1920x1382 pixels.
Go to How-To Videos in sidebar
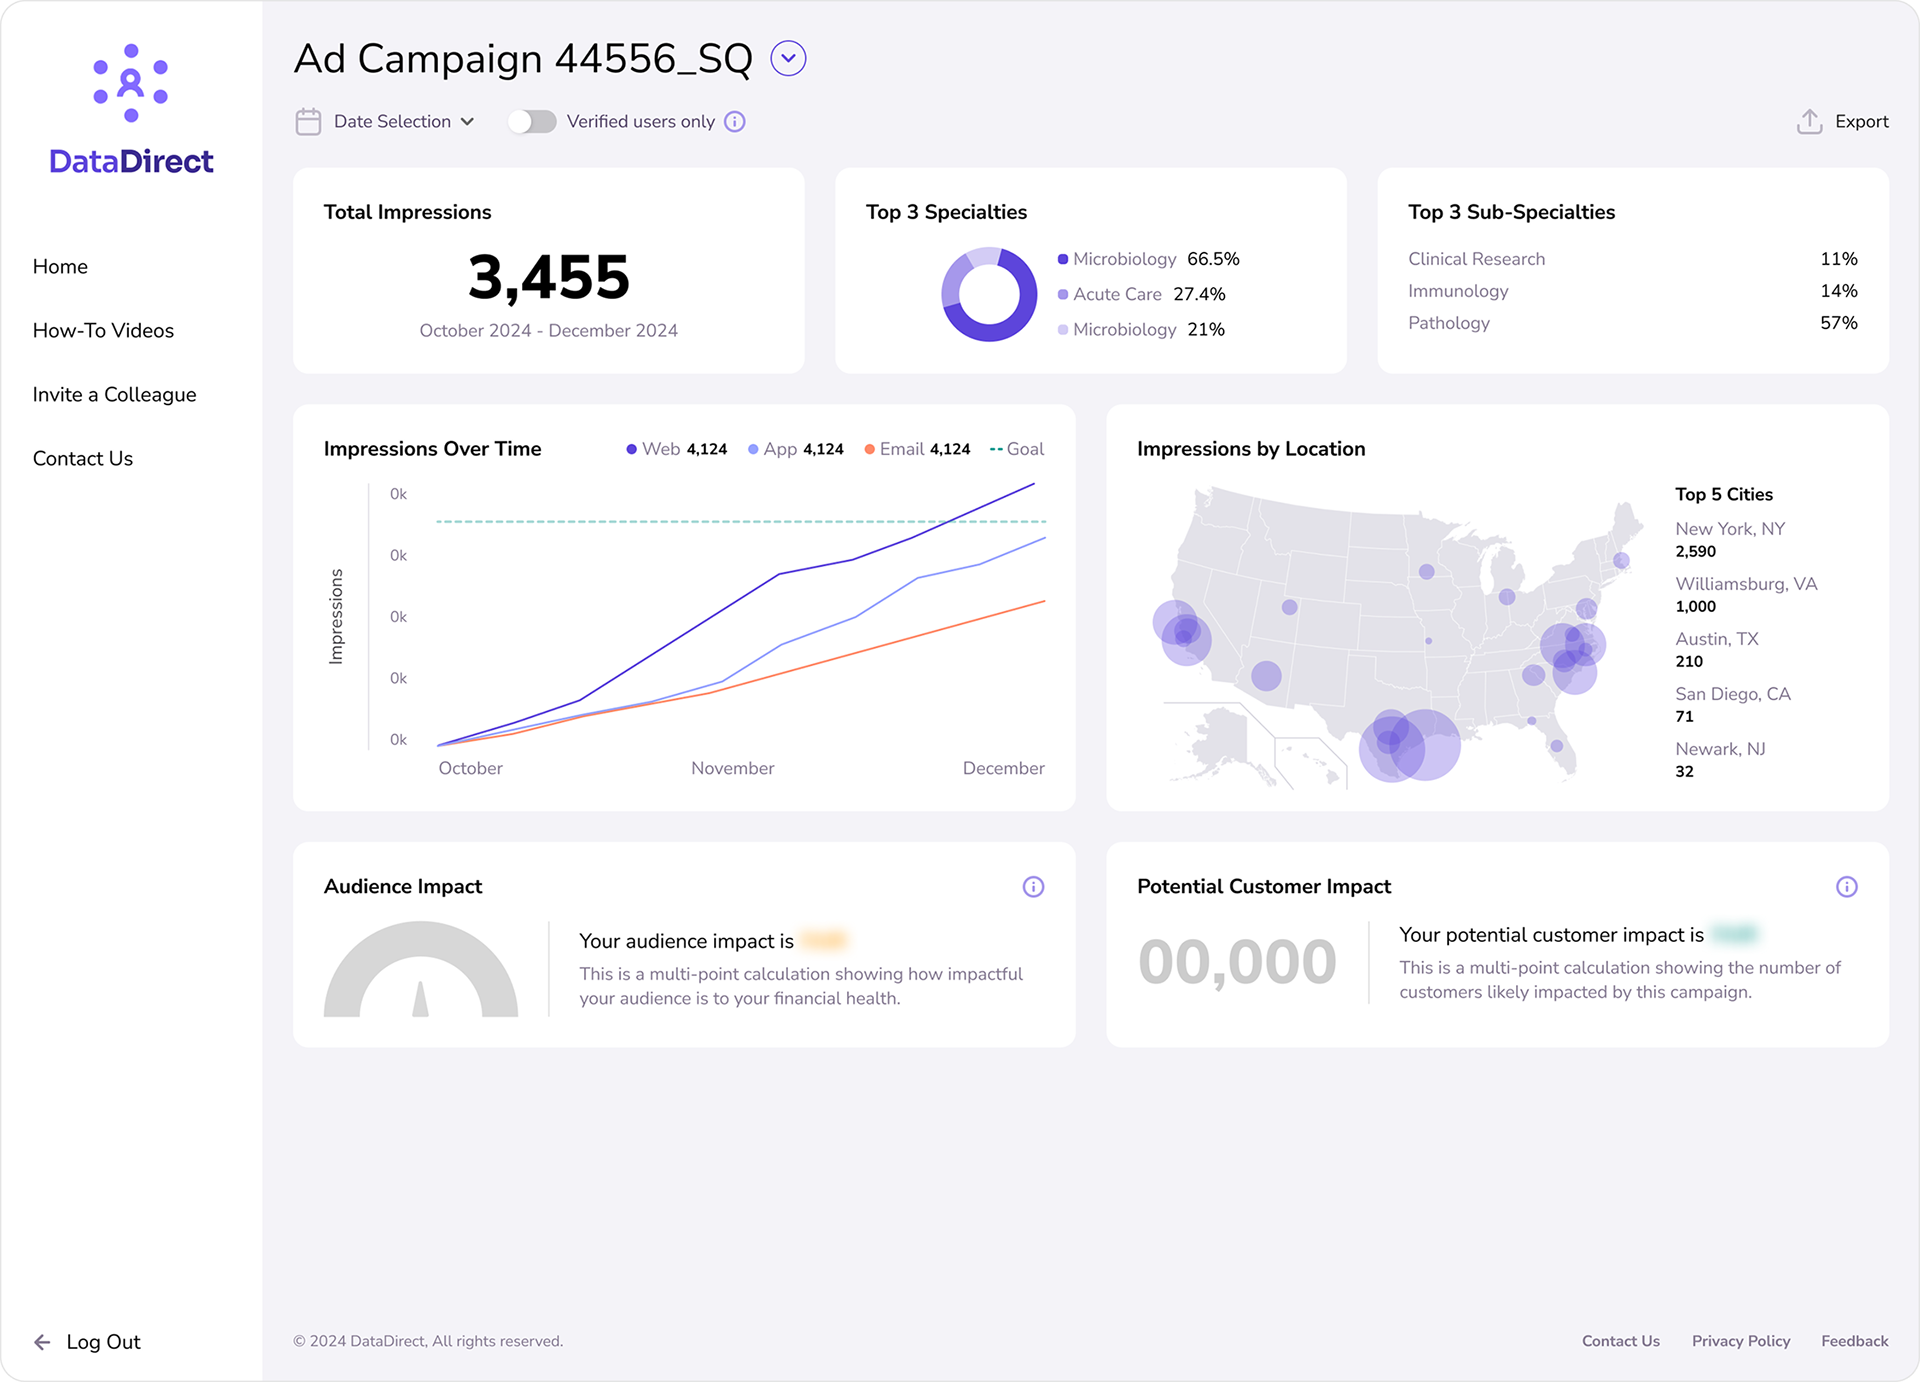click(103, 331)
